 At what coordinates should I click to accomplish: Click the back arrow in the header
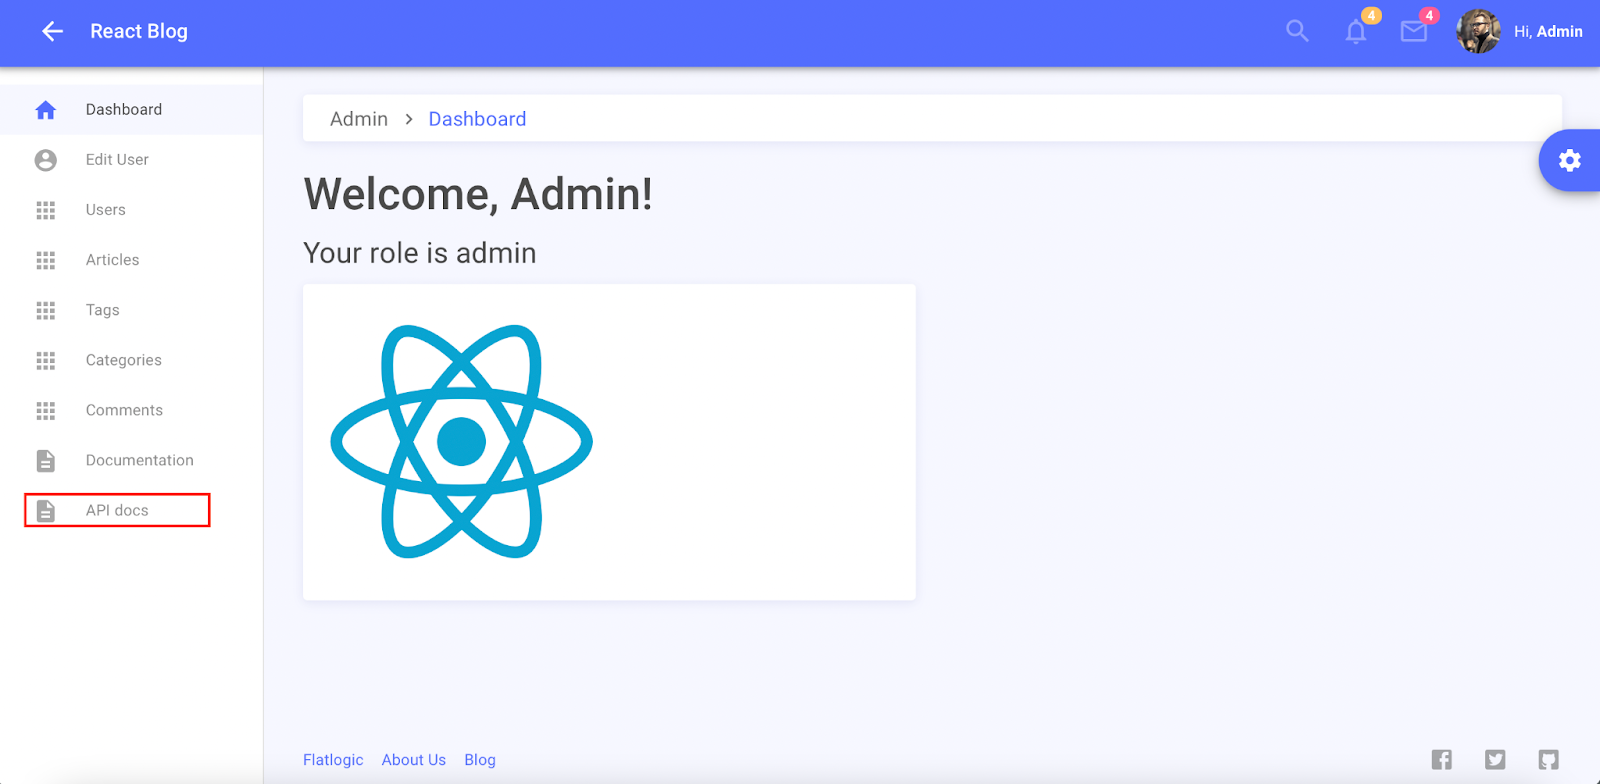pyautogui.click(x=52, y=32)
